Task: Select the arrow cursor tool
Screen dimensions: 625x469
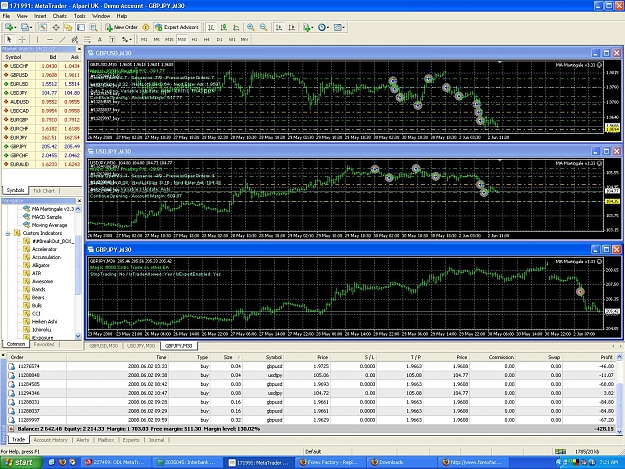Action: [9, 39]
